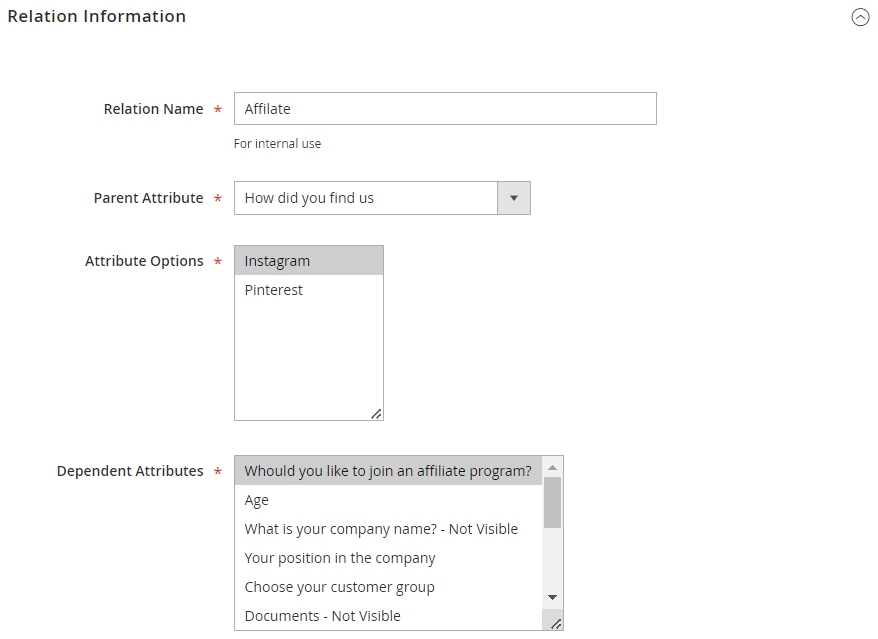Collapse the Relation Information section
The height and width of the screenshot is (639, 878).
[860, 17]
